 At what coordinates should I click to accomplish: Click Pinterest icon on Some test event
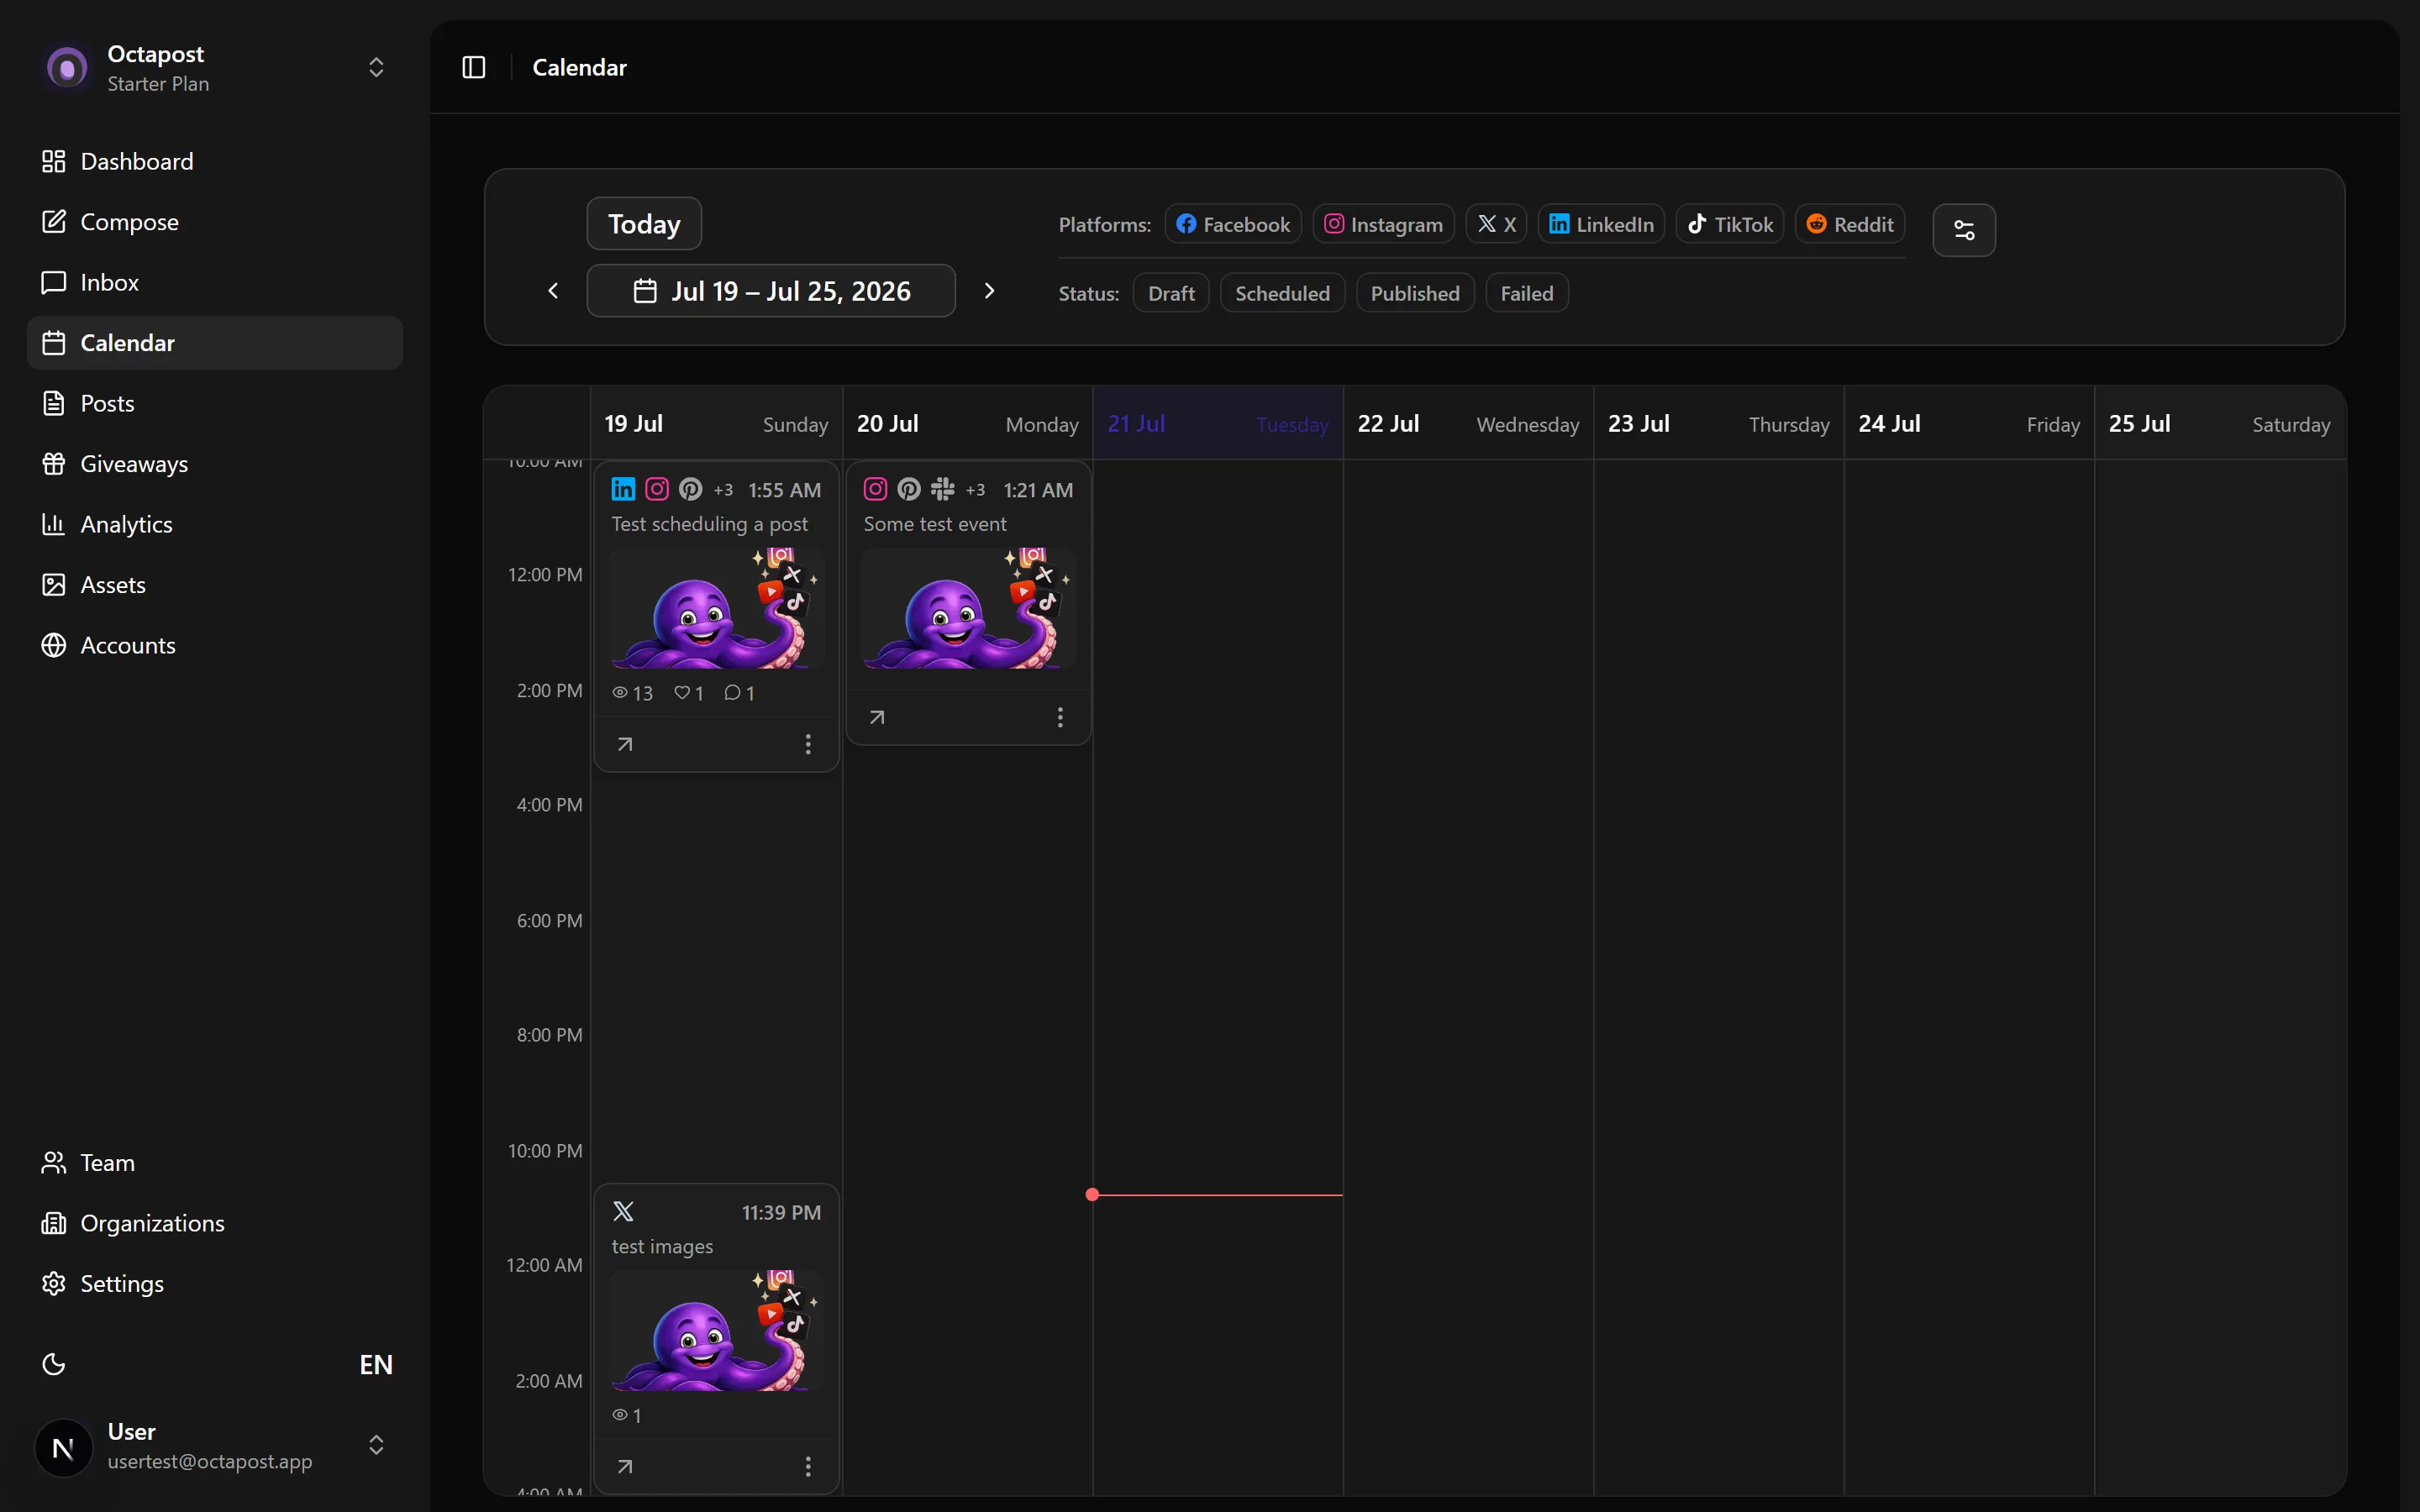[909, 489]
